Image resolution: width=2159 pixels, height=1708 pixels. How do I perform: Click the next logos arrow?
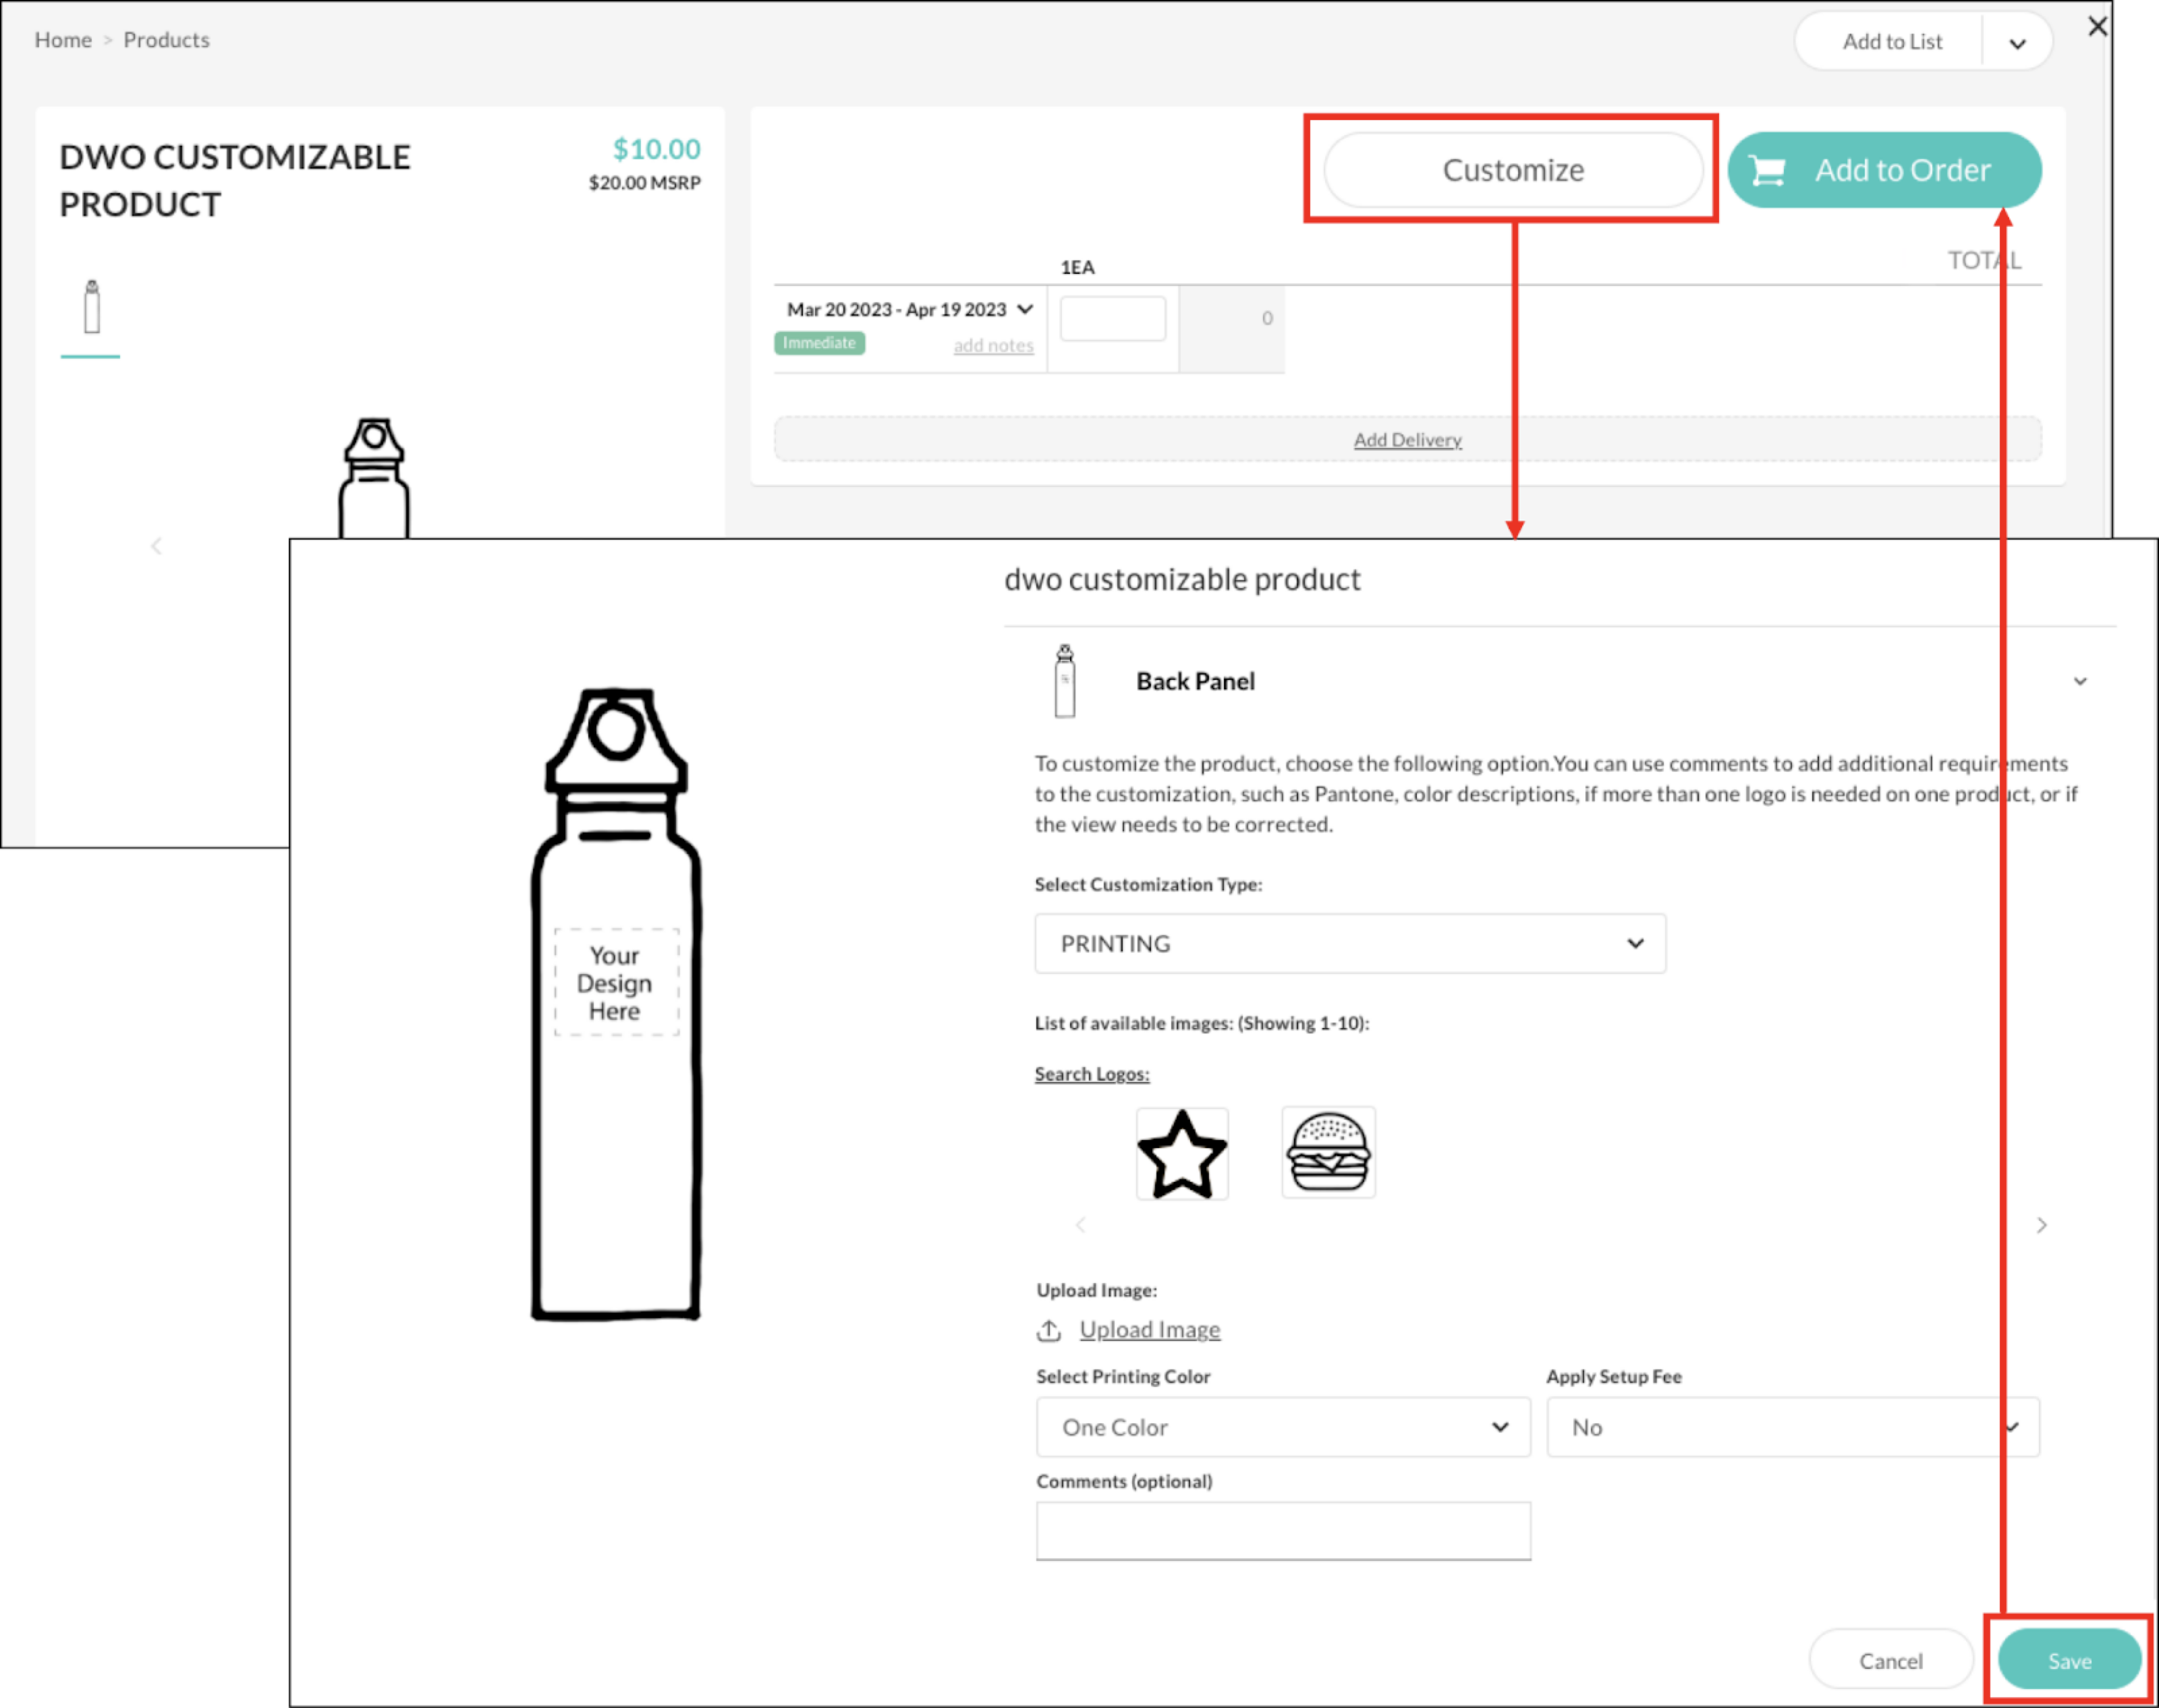point(2042,1225)
